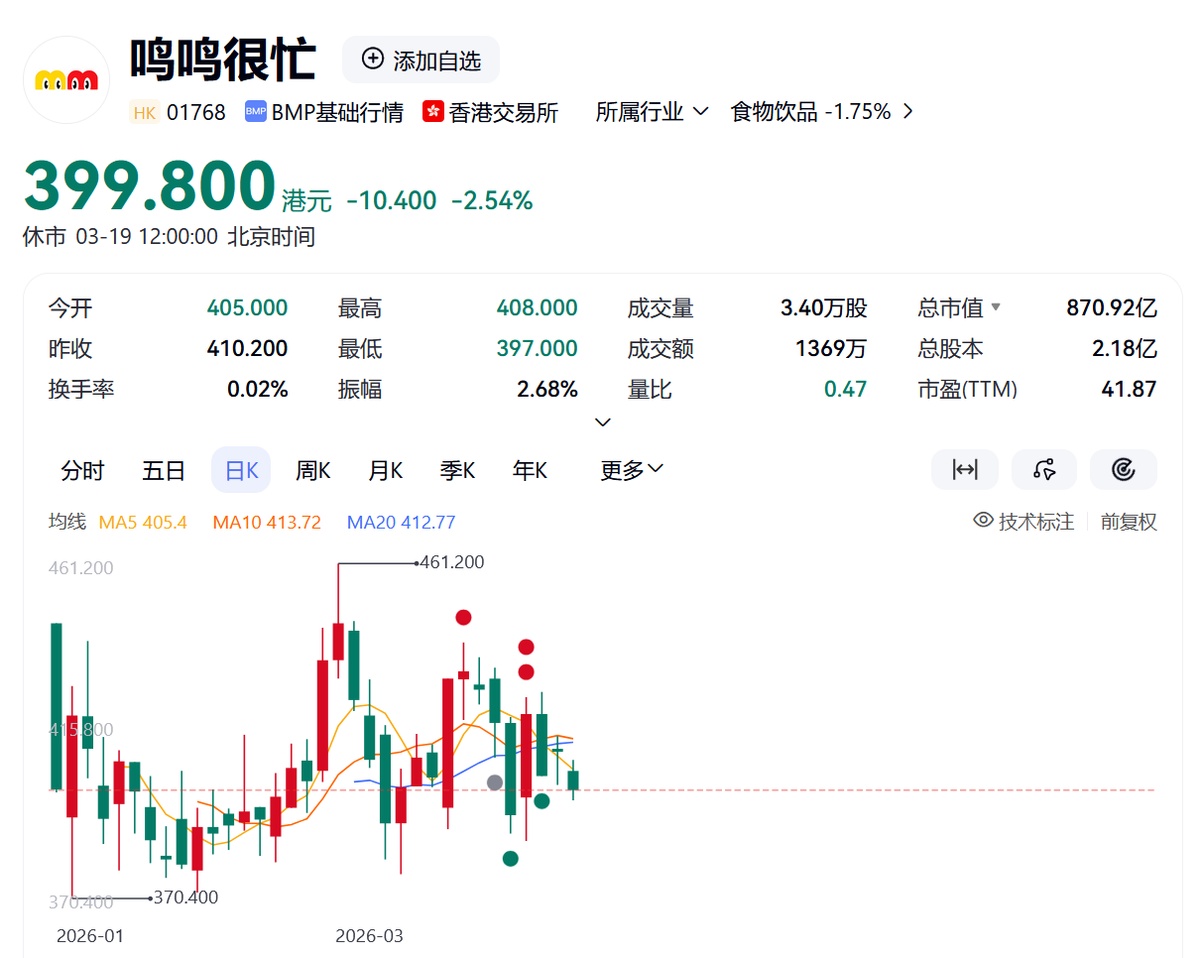Click the 成交量 3.40万股 value
Image resolution: width=1200 pixels, height=958 pixels.
(824, 308)
